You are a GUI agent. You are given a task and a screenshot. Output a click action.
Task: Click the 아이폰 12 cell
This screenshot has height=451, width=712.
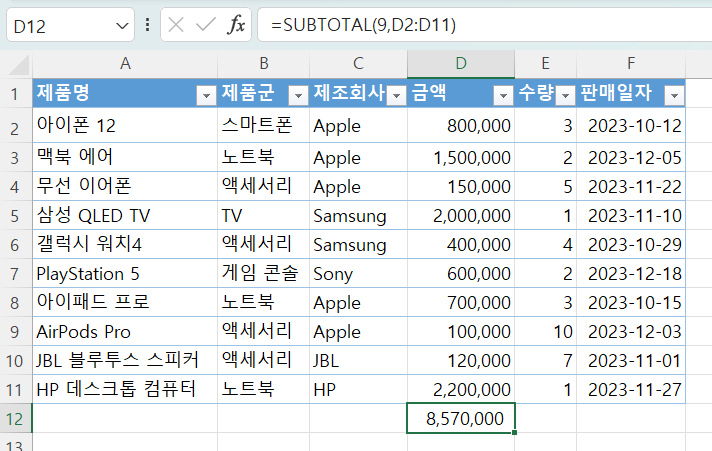pos(125,125)
